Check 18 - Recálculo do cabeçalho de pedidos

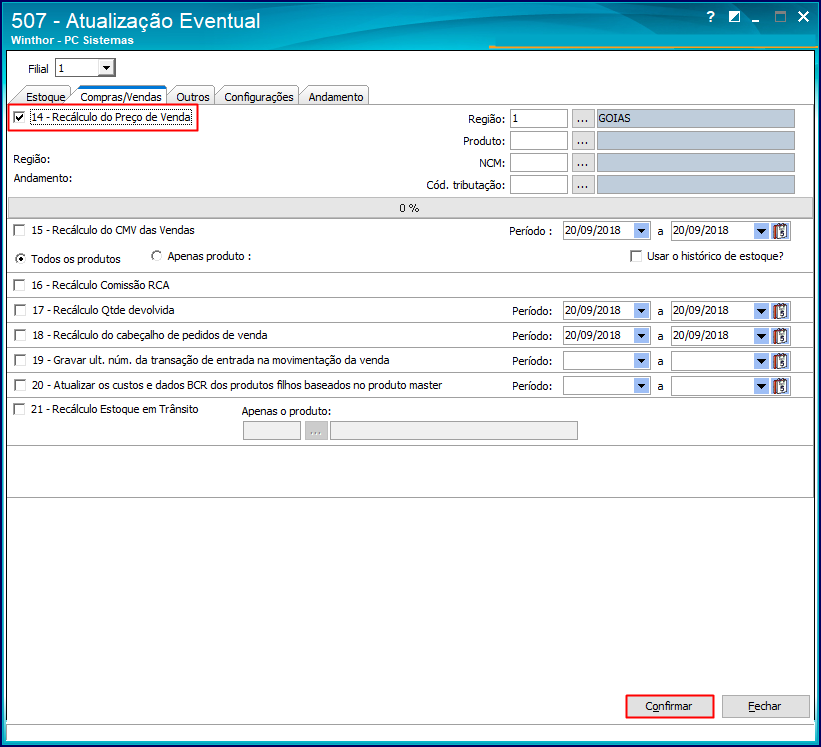19,336
